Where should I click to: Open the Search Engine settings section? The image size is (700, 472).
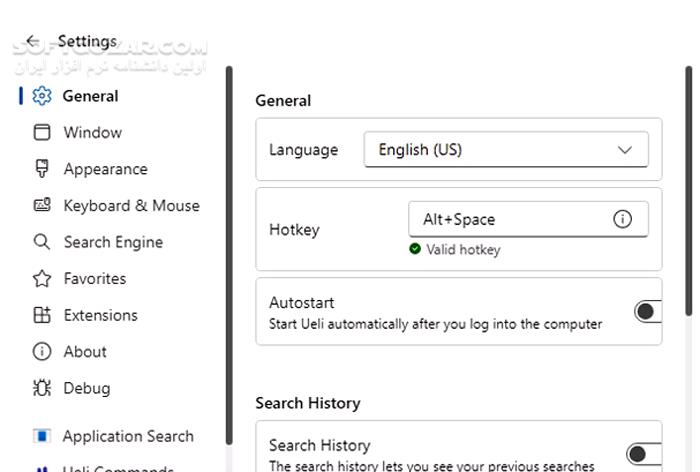[116, 242]
